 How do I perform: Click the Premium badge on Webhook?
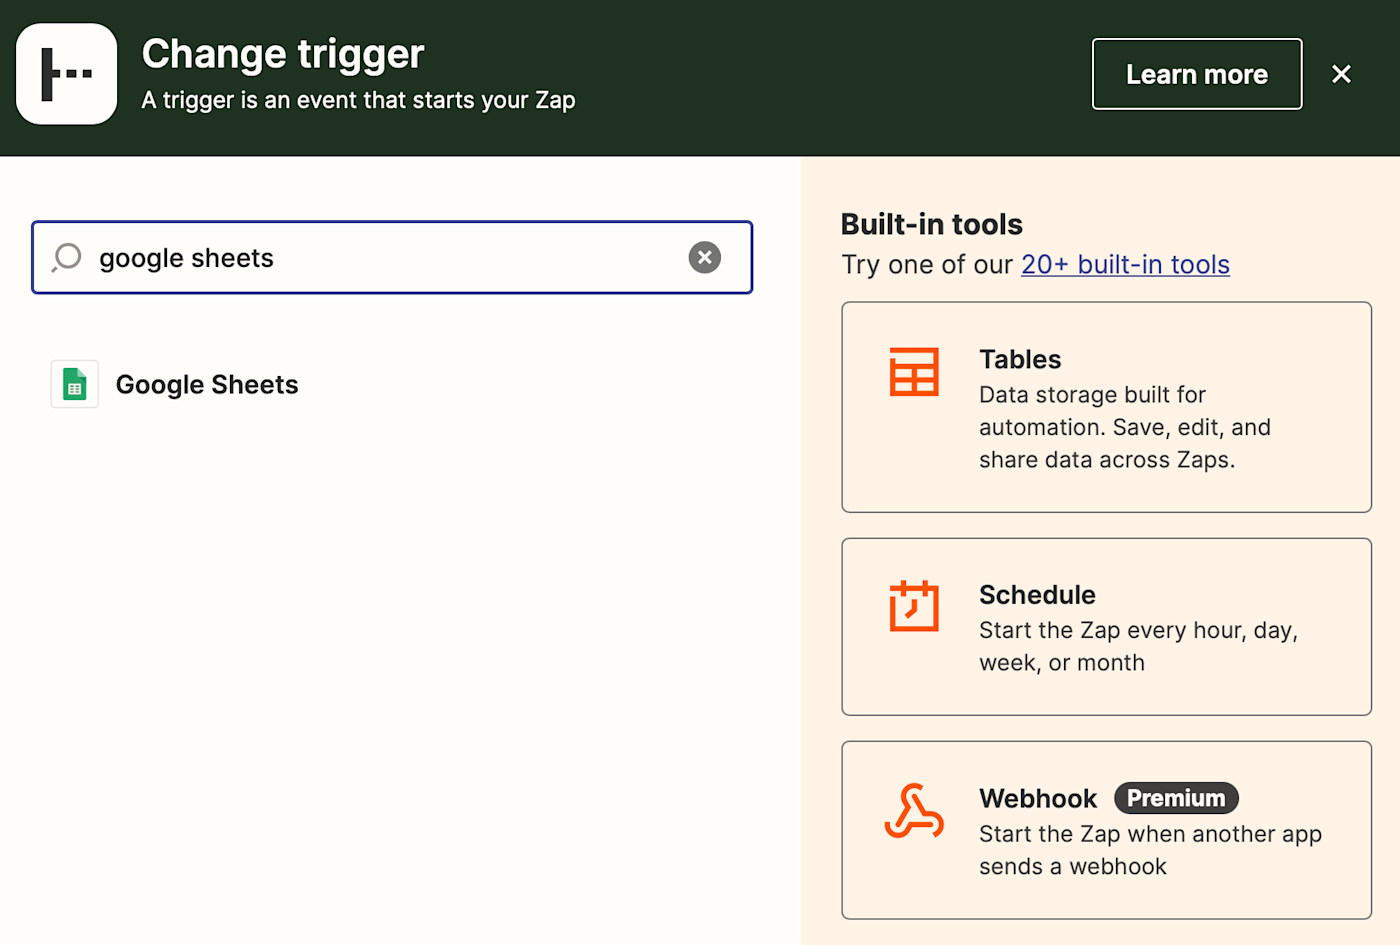pos(1176,798)
